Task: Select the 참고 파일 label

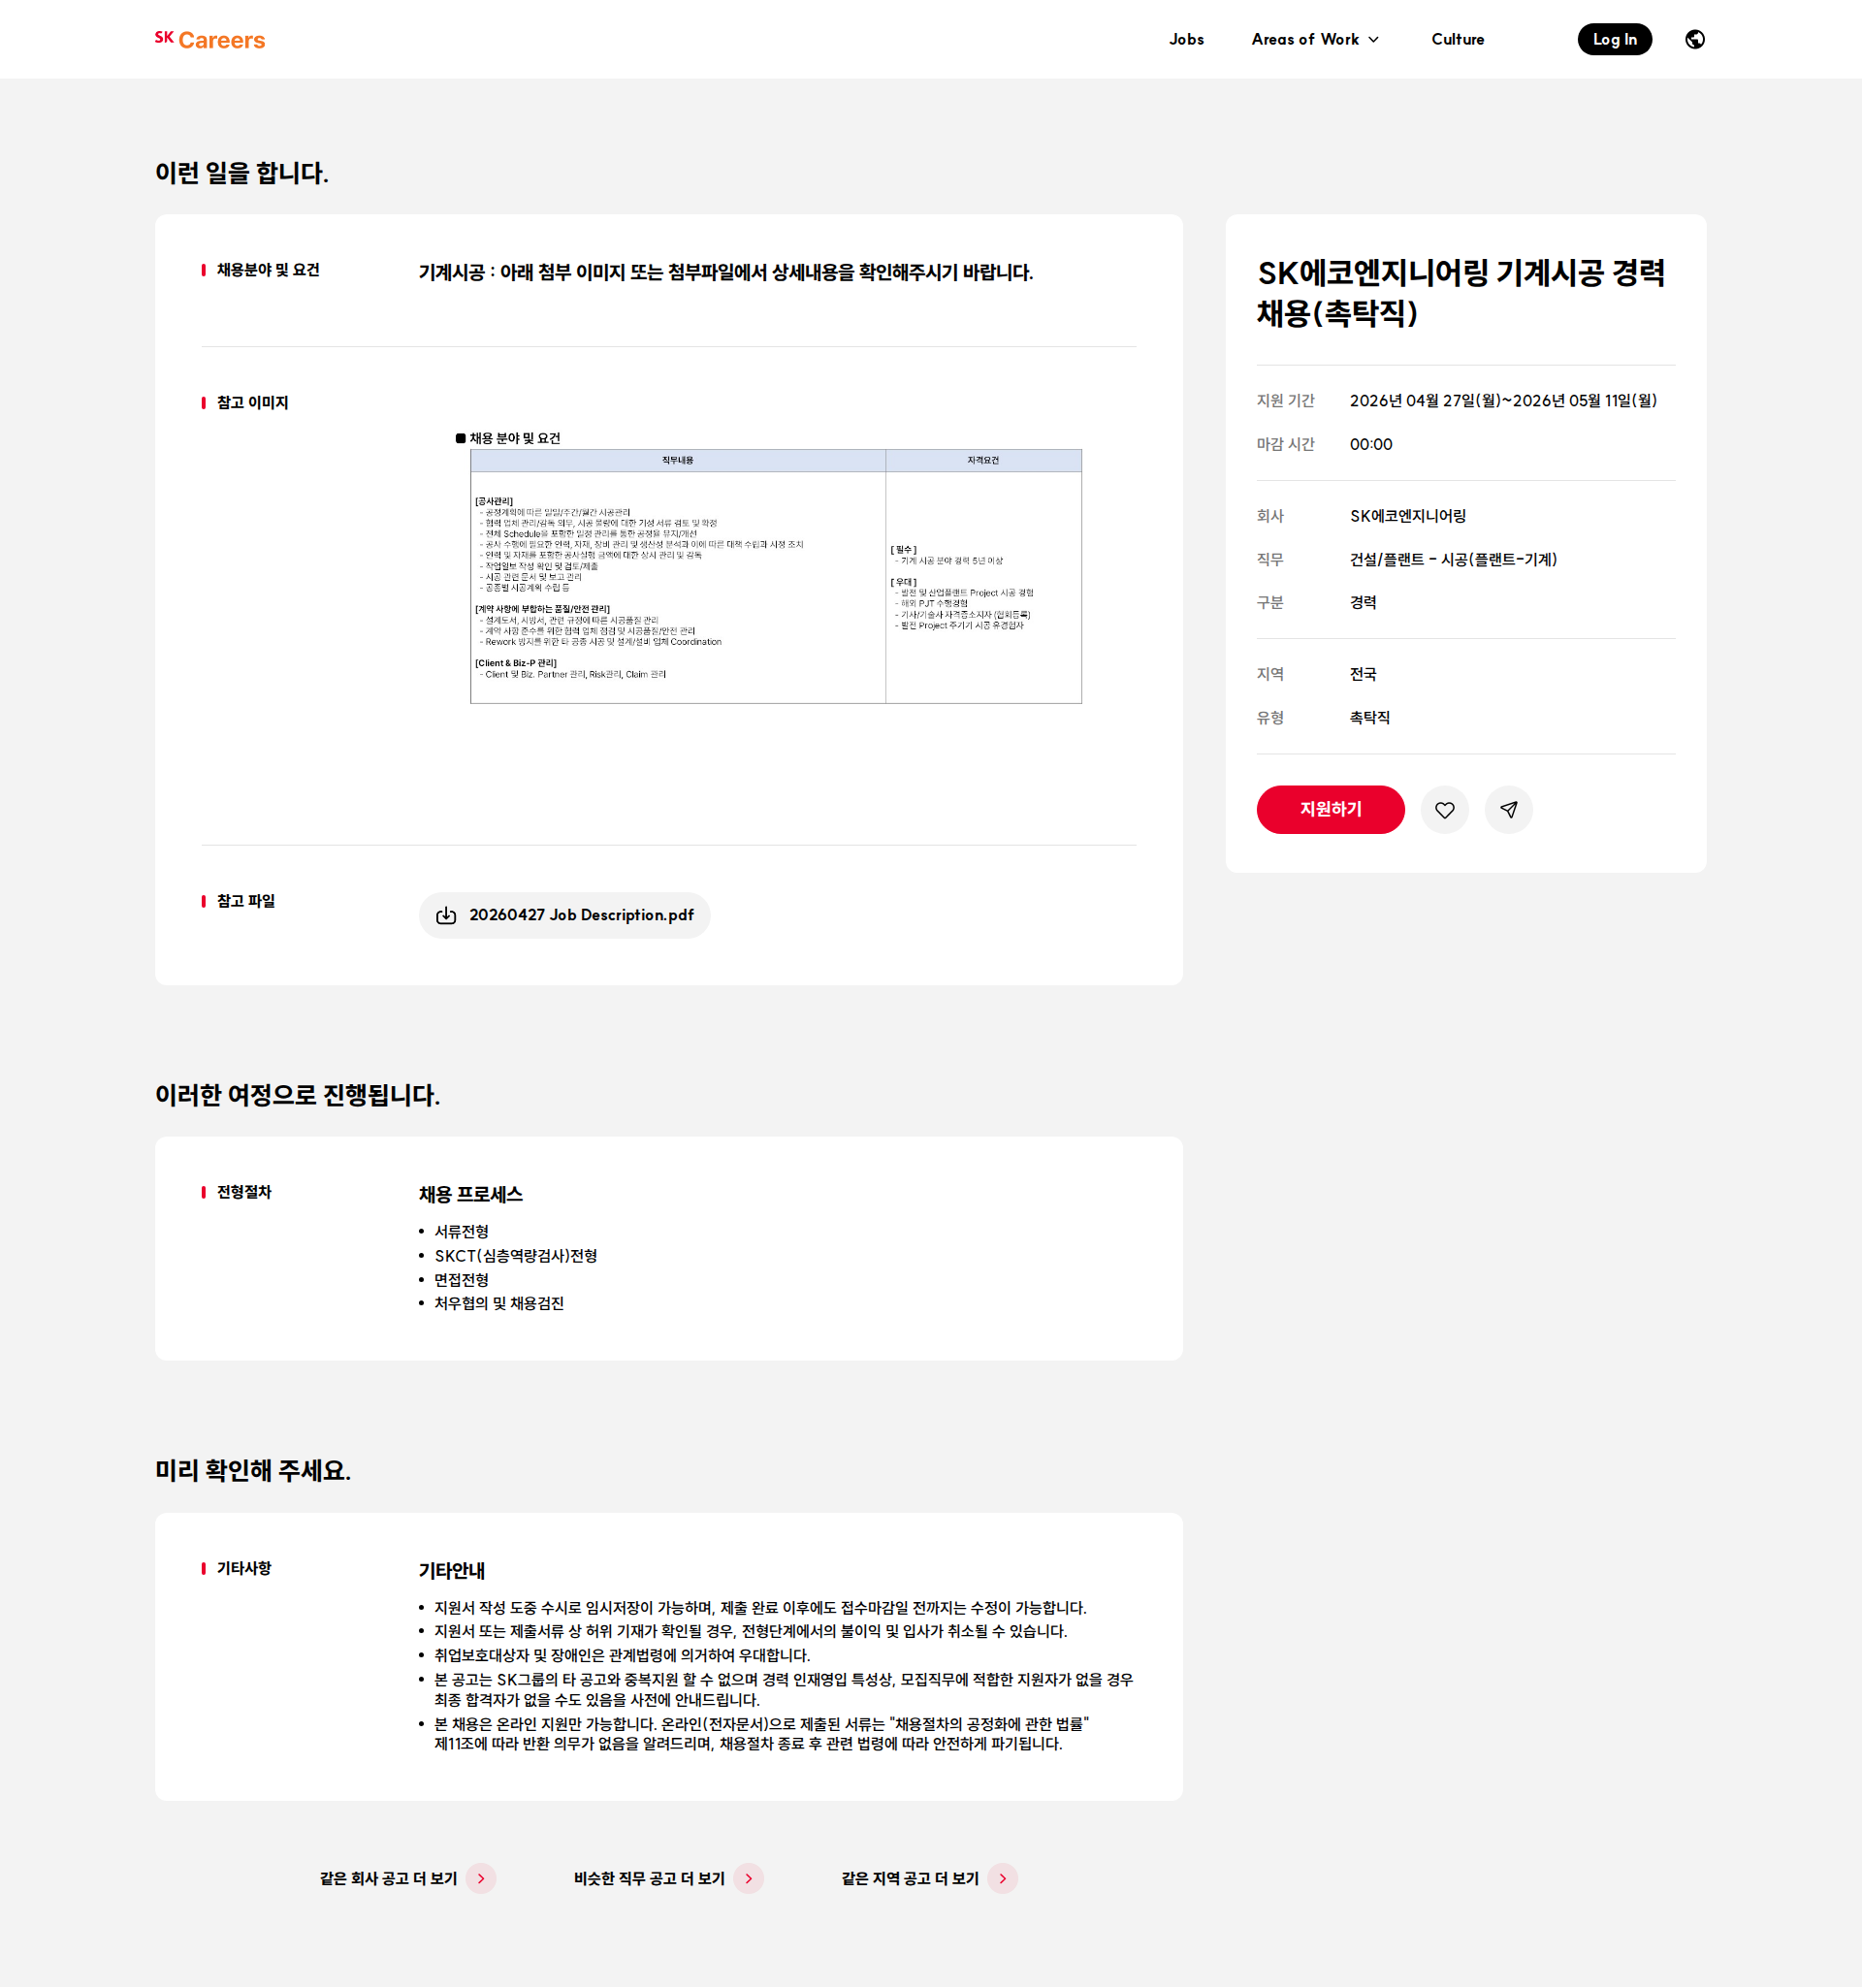Action: coord(245,901)
